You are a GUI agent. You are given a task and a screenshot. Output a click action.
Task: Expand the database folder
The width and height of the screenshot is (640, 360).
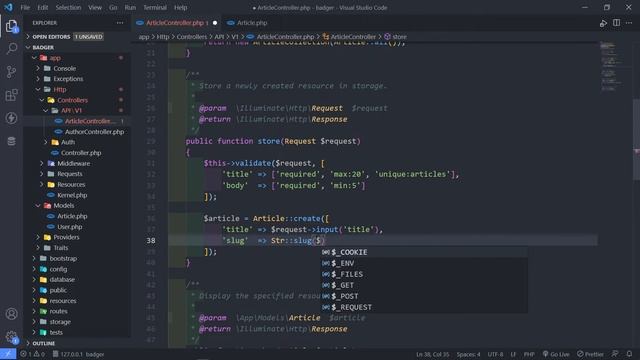tap(77, 280)
